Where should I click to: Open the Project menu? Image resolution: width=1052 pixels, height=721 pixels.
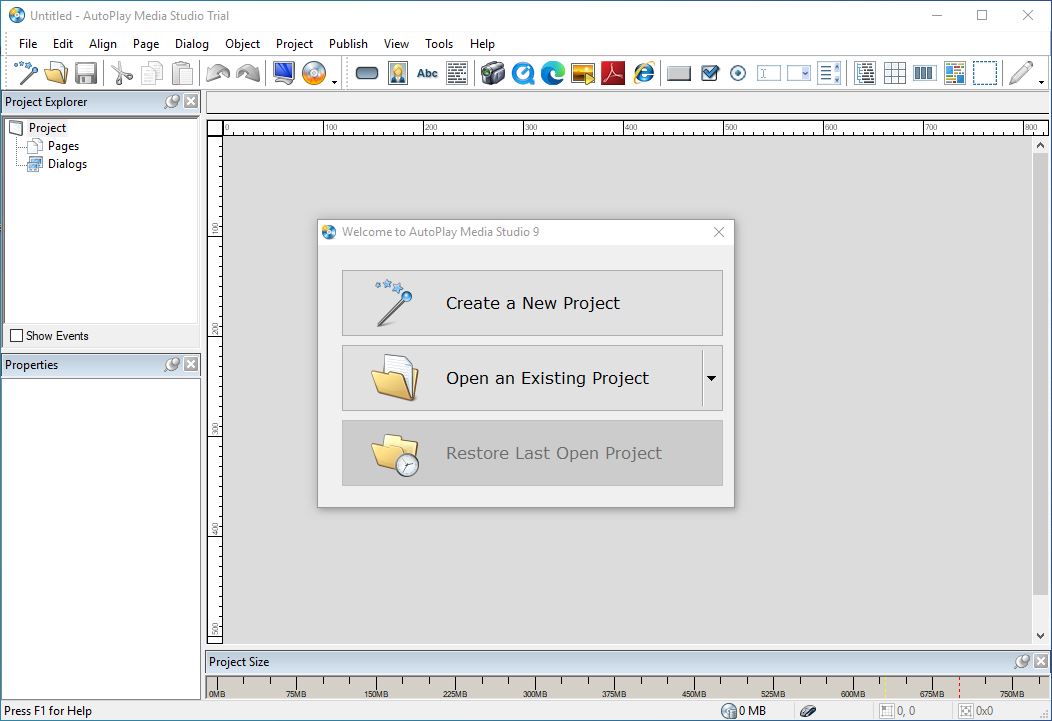pyautogui.click(x=294, y=44)
